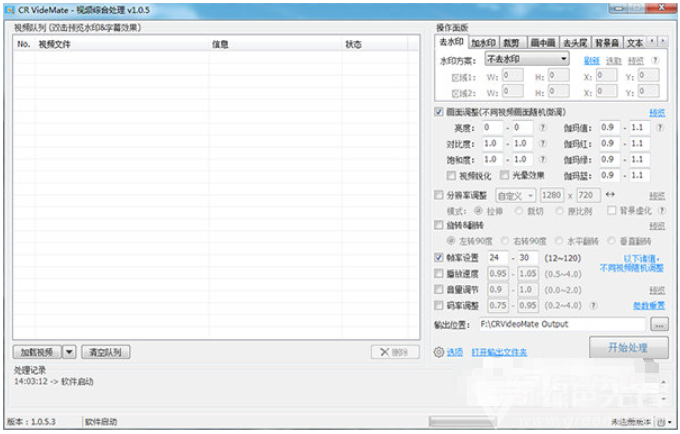Enable the 音量调节 checkbox

pyautogui.click(x=438, y=289)
